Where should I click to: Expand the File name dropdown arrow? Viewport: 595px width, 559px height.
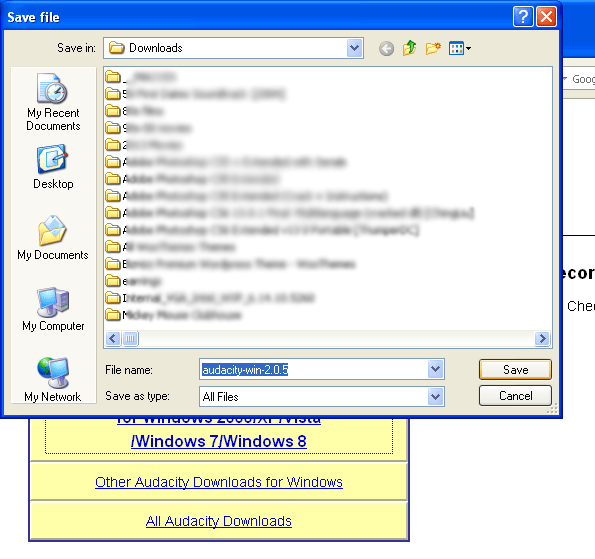436,369
